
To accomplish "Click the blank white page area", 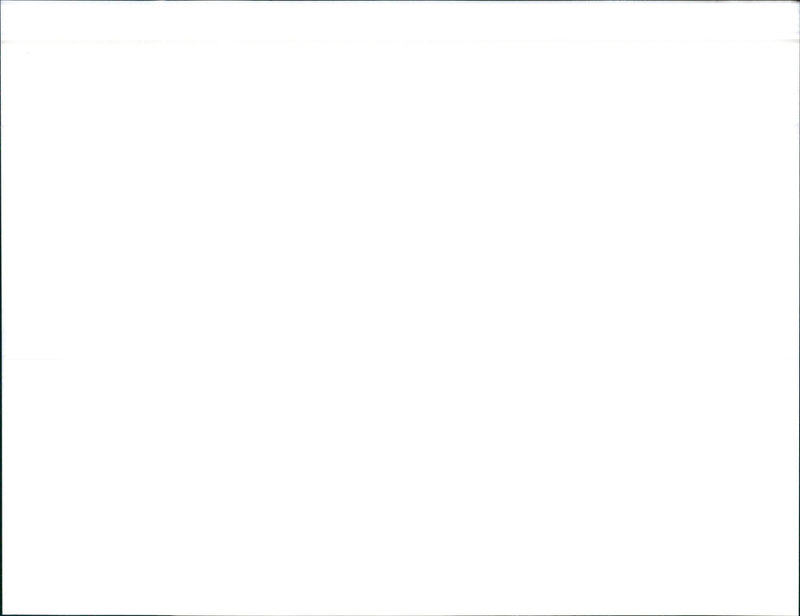I will 400,328.
